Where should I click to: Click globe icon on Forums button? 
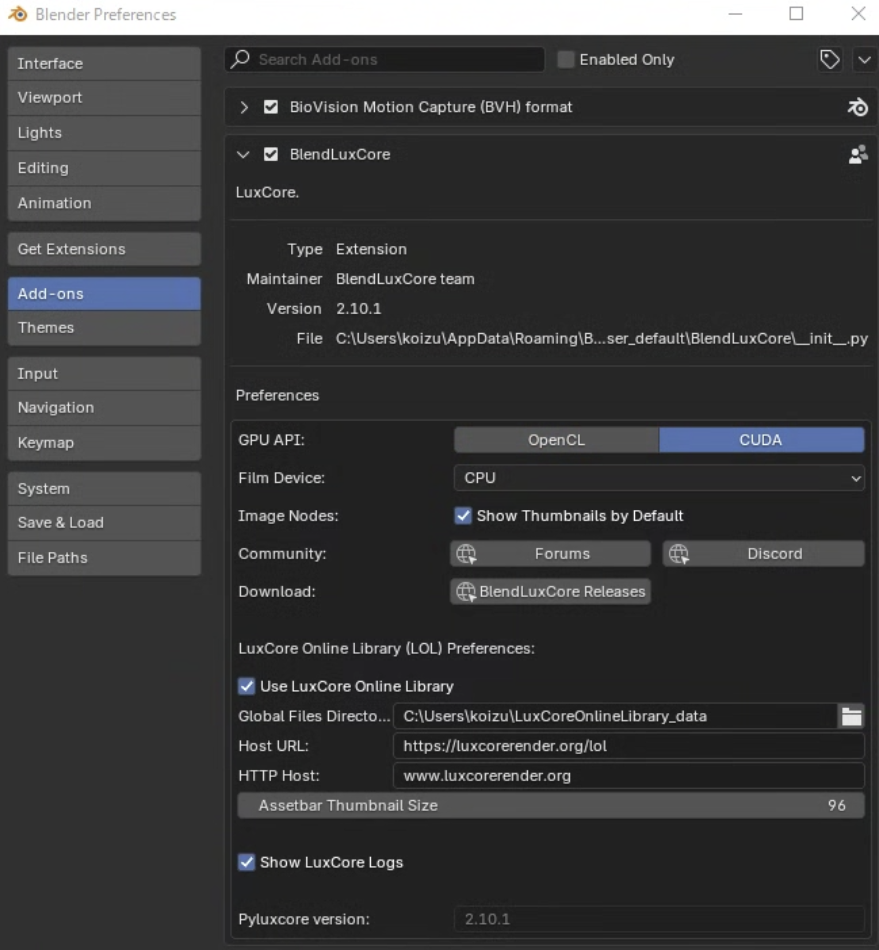466,554
